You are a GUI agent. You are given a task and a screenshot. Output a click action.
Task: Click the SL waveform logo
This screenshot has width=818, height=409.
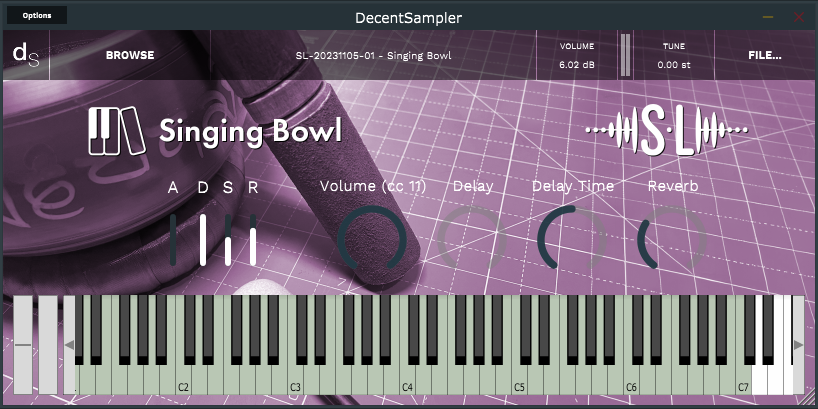click(x=667, y=131)
